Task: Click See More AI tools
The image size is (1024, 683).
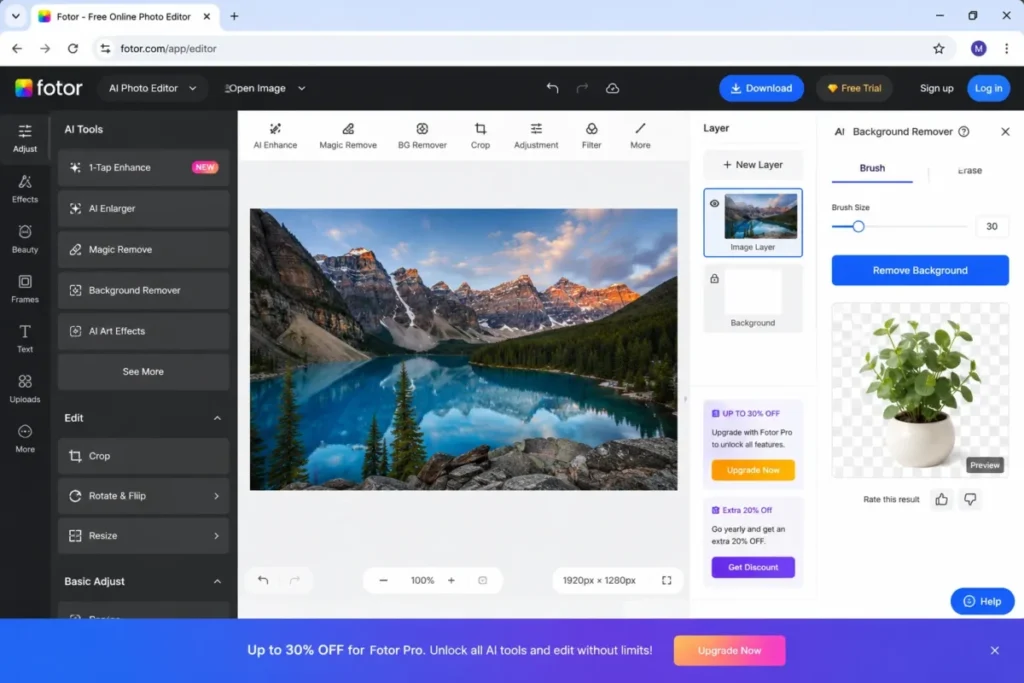Action: [x=143, y=372]
